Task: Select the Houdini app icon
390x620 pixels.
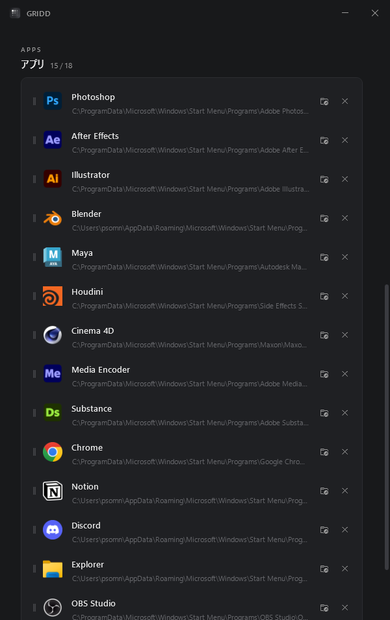Action: point(53,296)
